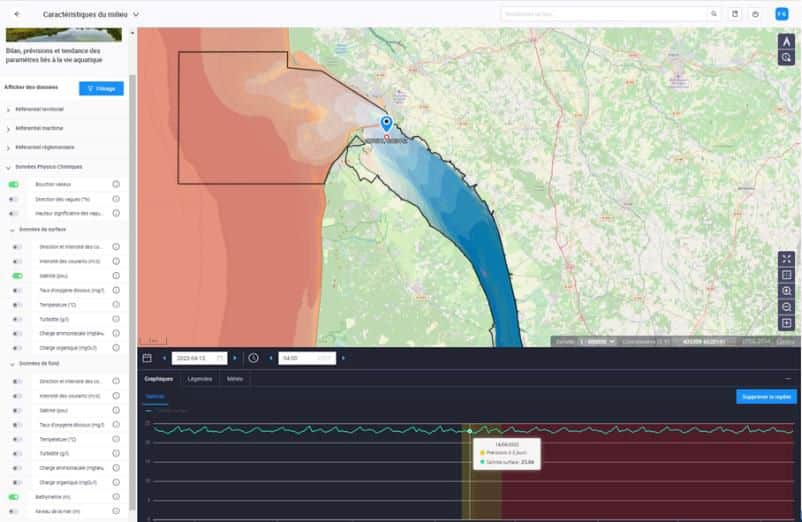Viewport: 802px width, 522px height.
Task: Zoom in on the map
Action: (x=786, y=291)
